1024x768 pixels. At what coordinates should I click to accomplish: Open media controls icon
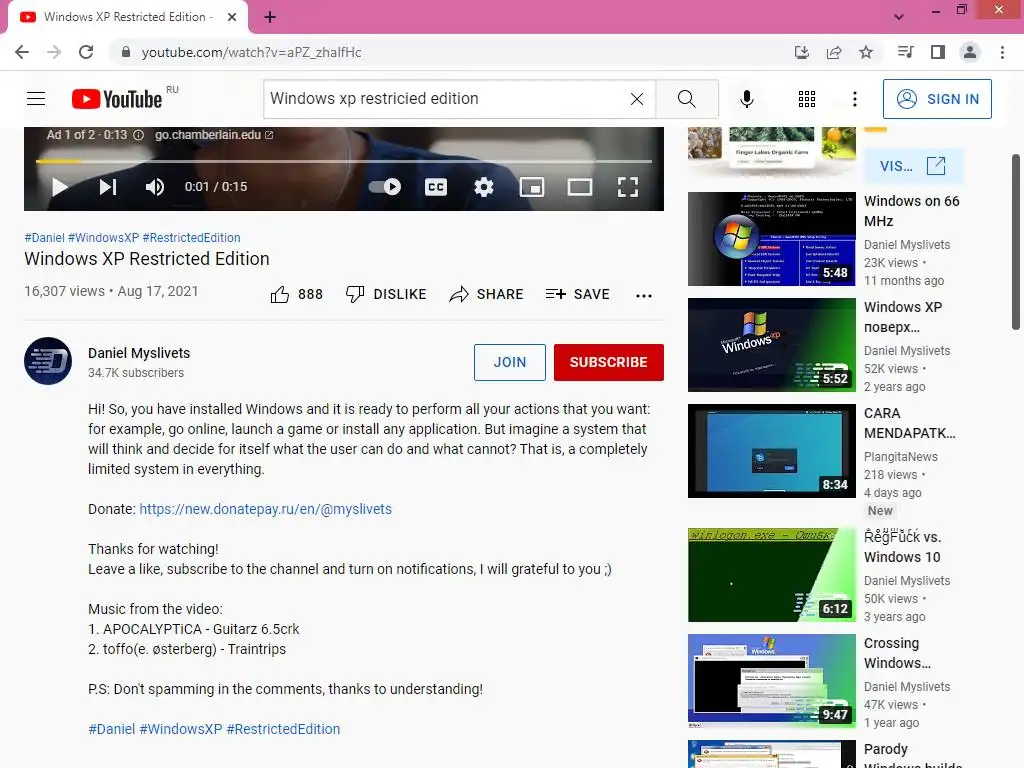tap(905, 52)
